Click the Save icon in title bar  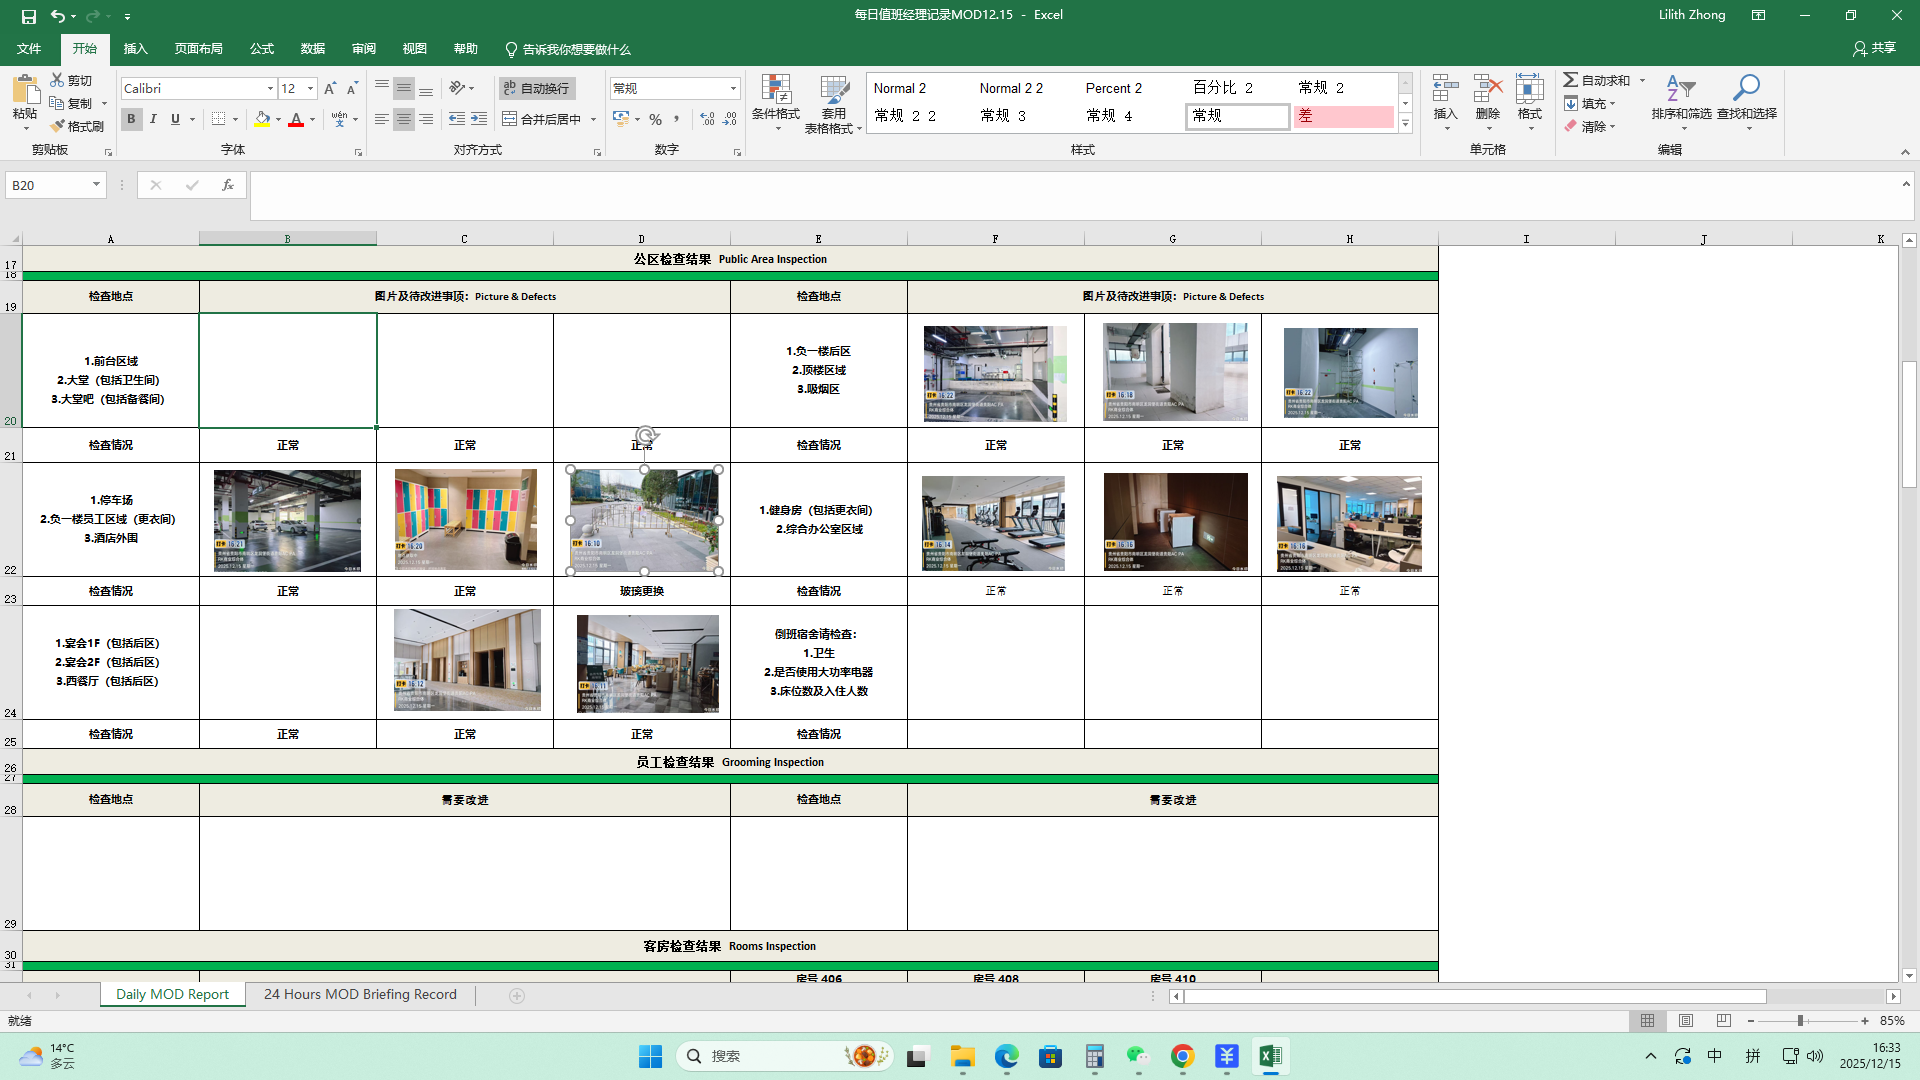pos(28,15)
